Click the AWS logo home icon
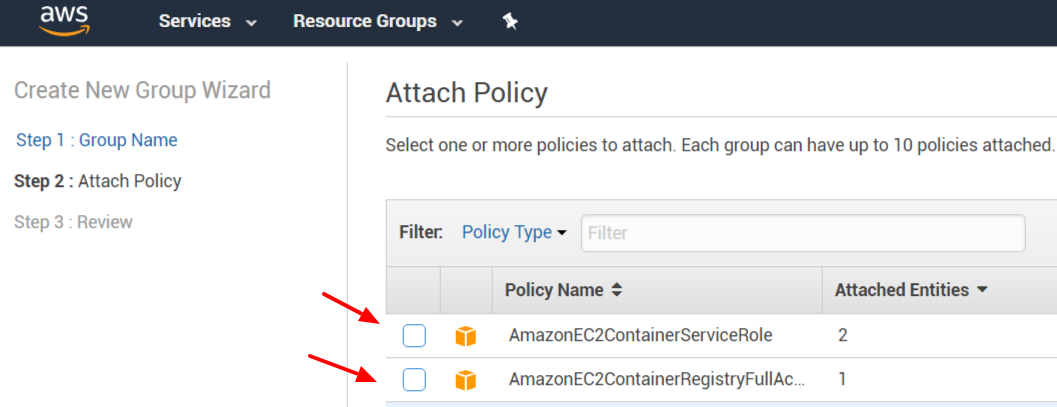The height and width of the screenshot is (407, 1057). (x=64, y=20)
